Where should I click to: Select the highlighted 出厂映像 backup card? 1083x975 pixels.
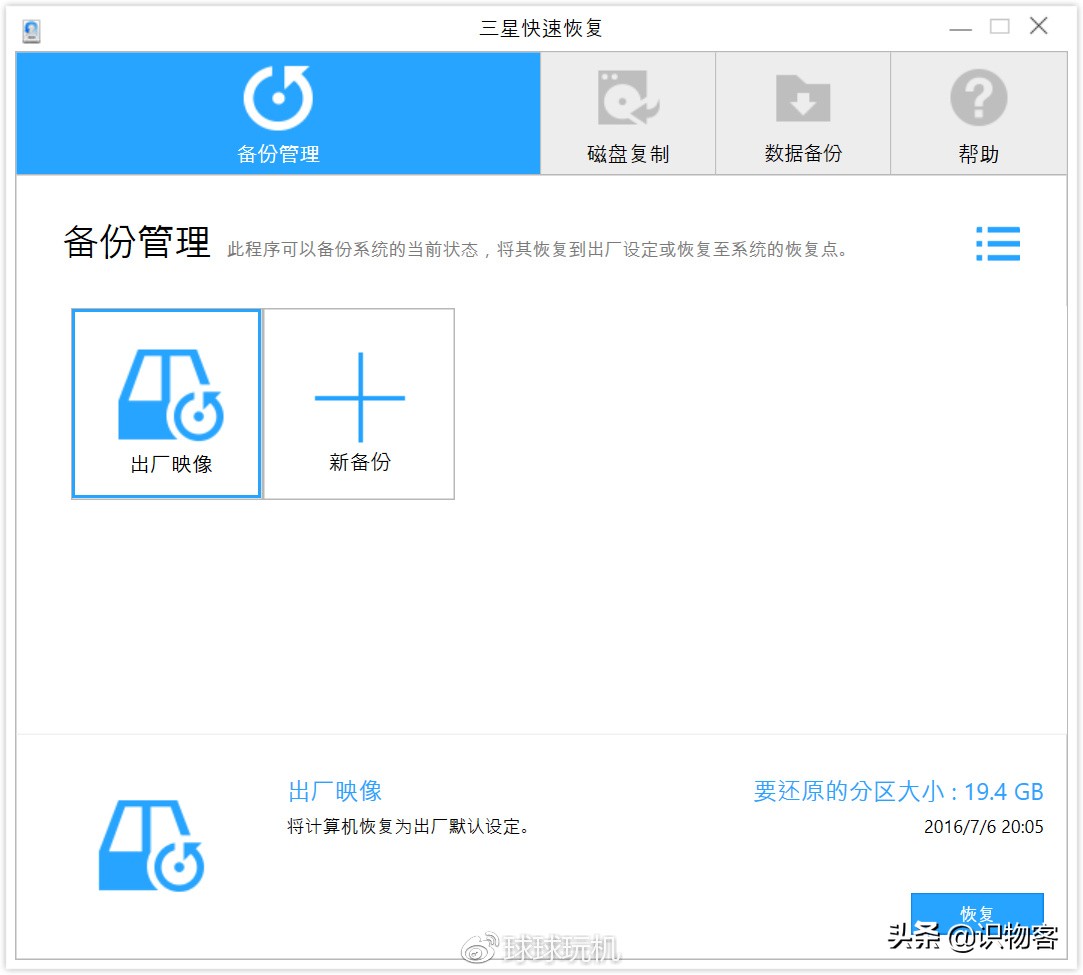(165, 403)
